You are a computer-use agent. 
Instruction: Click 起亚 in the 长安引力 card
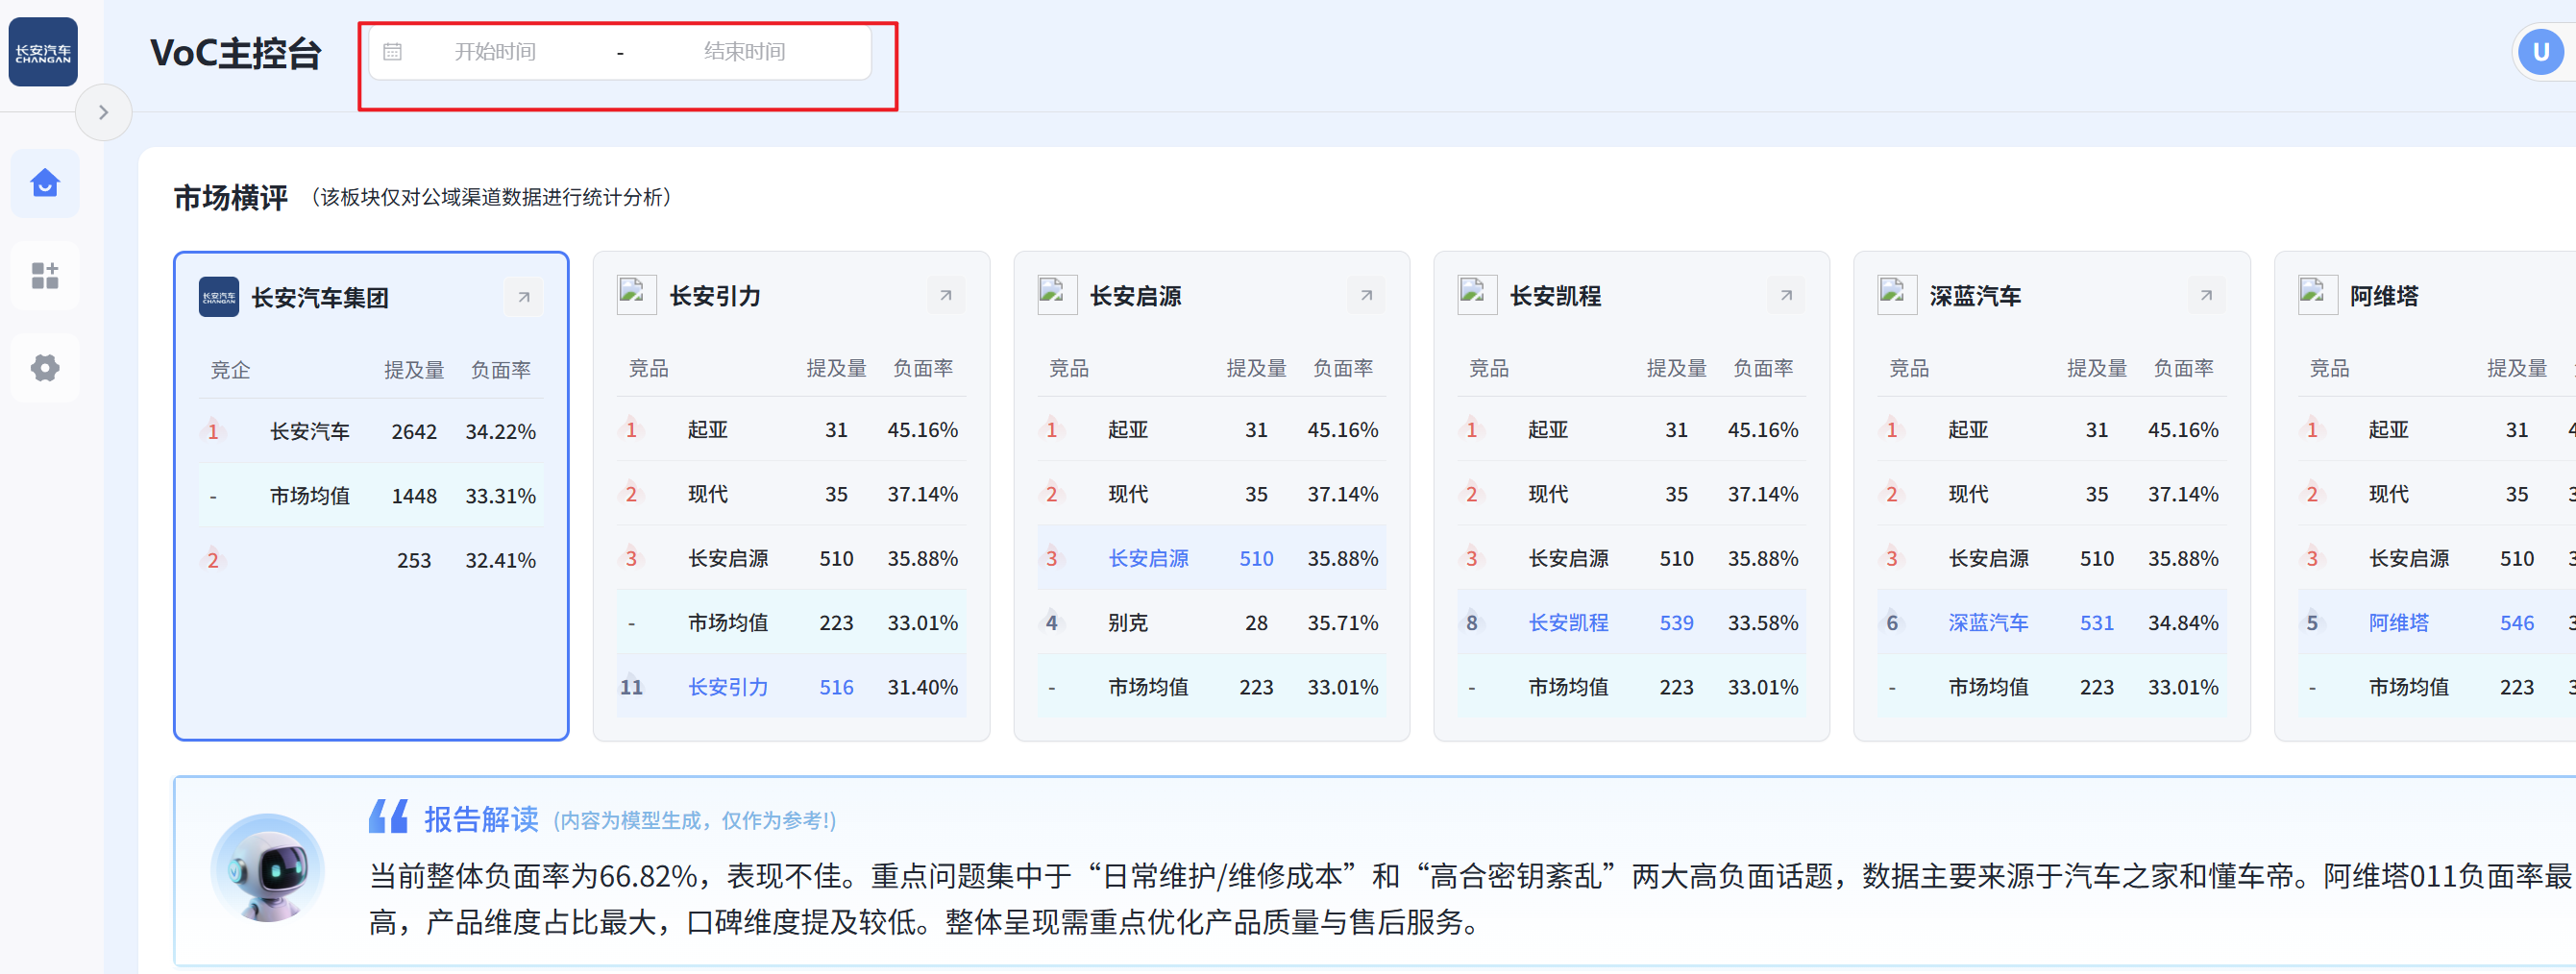pos(707,430)
